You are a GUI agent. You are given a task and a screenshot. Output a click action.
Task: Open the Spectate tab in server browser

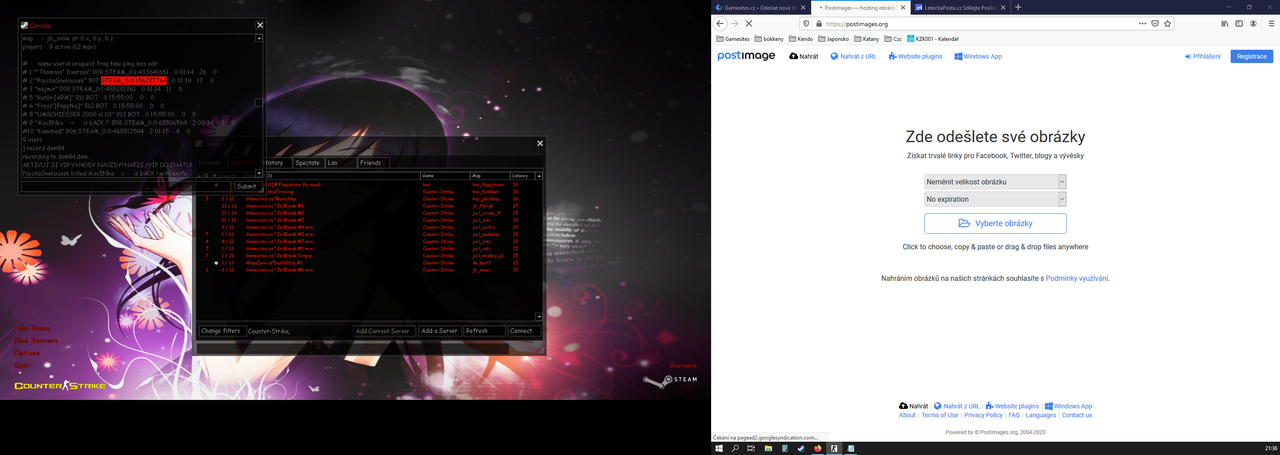point(307,163)
